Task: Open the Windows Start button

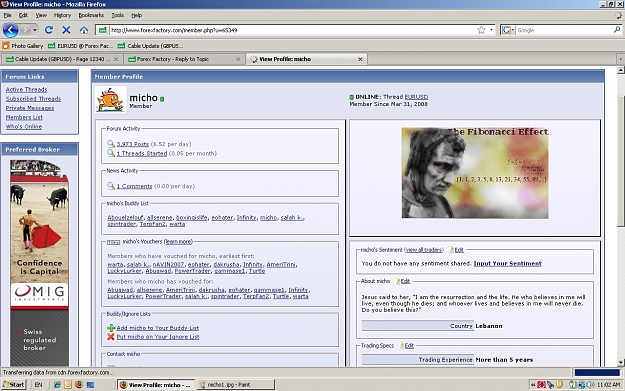Action: [x=13, y=385]
